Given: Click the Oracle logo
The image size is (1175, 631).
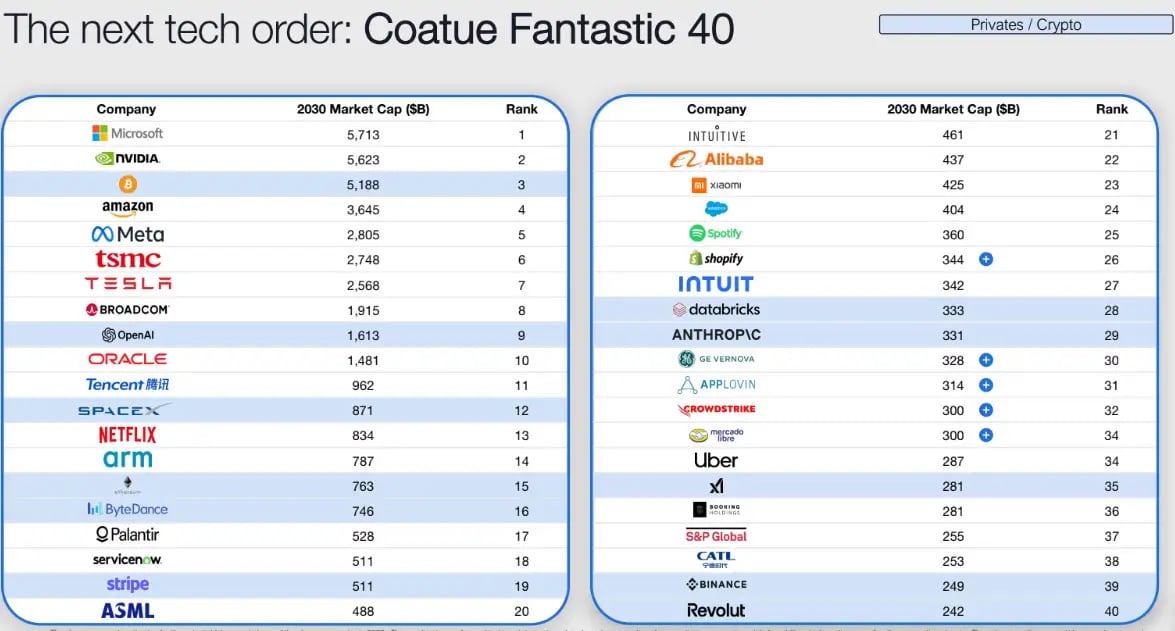Looking at the screenshot, I should tap(127, 360).
